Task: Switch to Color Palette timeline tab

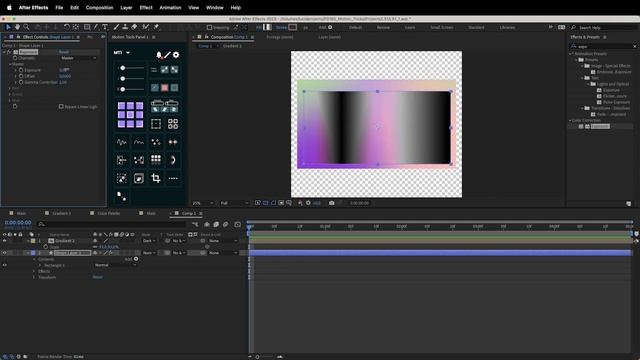Action: 109,213
